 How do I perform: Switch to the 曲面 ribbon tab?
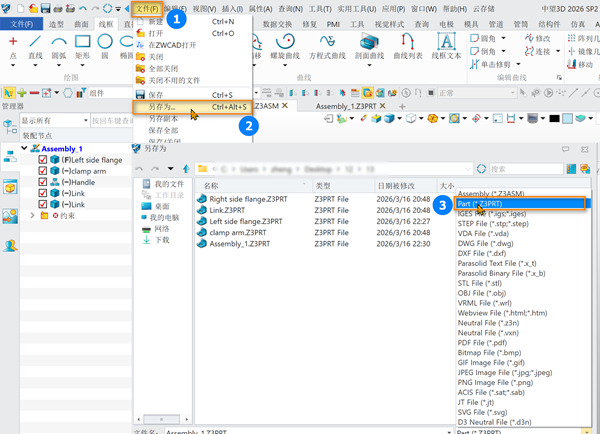[x=81, y=24]
